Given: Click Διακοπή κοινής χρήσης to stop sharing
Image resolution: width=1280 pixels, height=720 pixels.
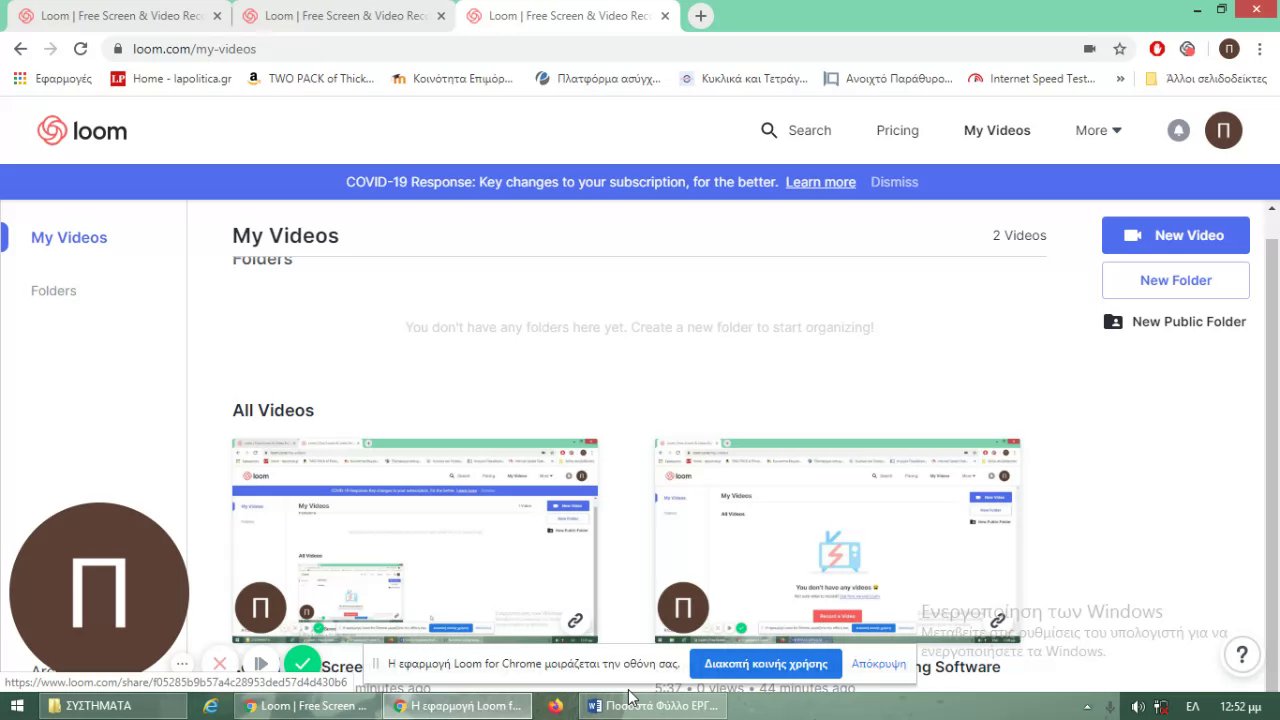Looking at the screenshot, I should [765, 664].
